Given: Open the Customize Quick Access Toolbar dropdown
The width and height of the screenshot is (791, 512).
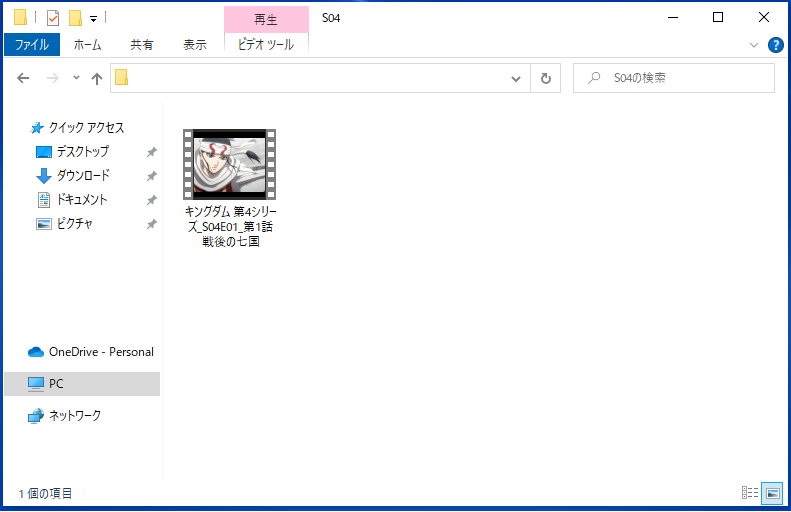Looking at the screenshot, I should pos(93,19).
